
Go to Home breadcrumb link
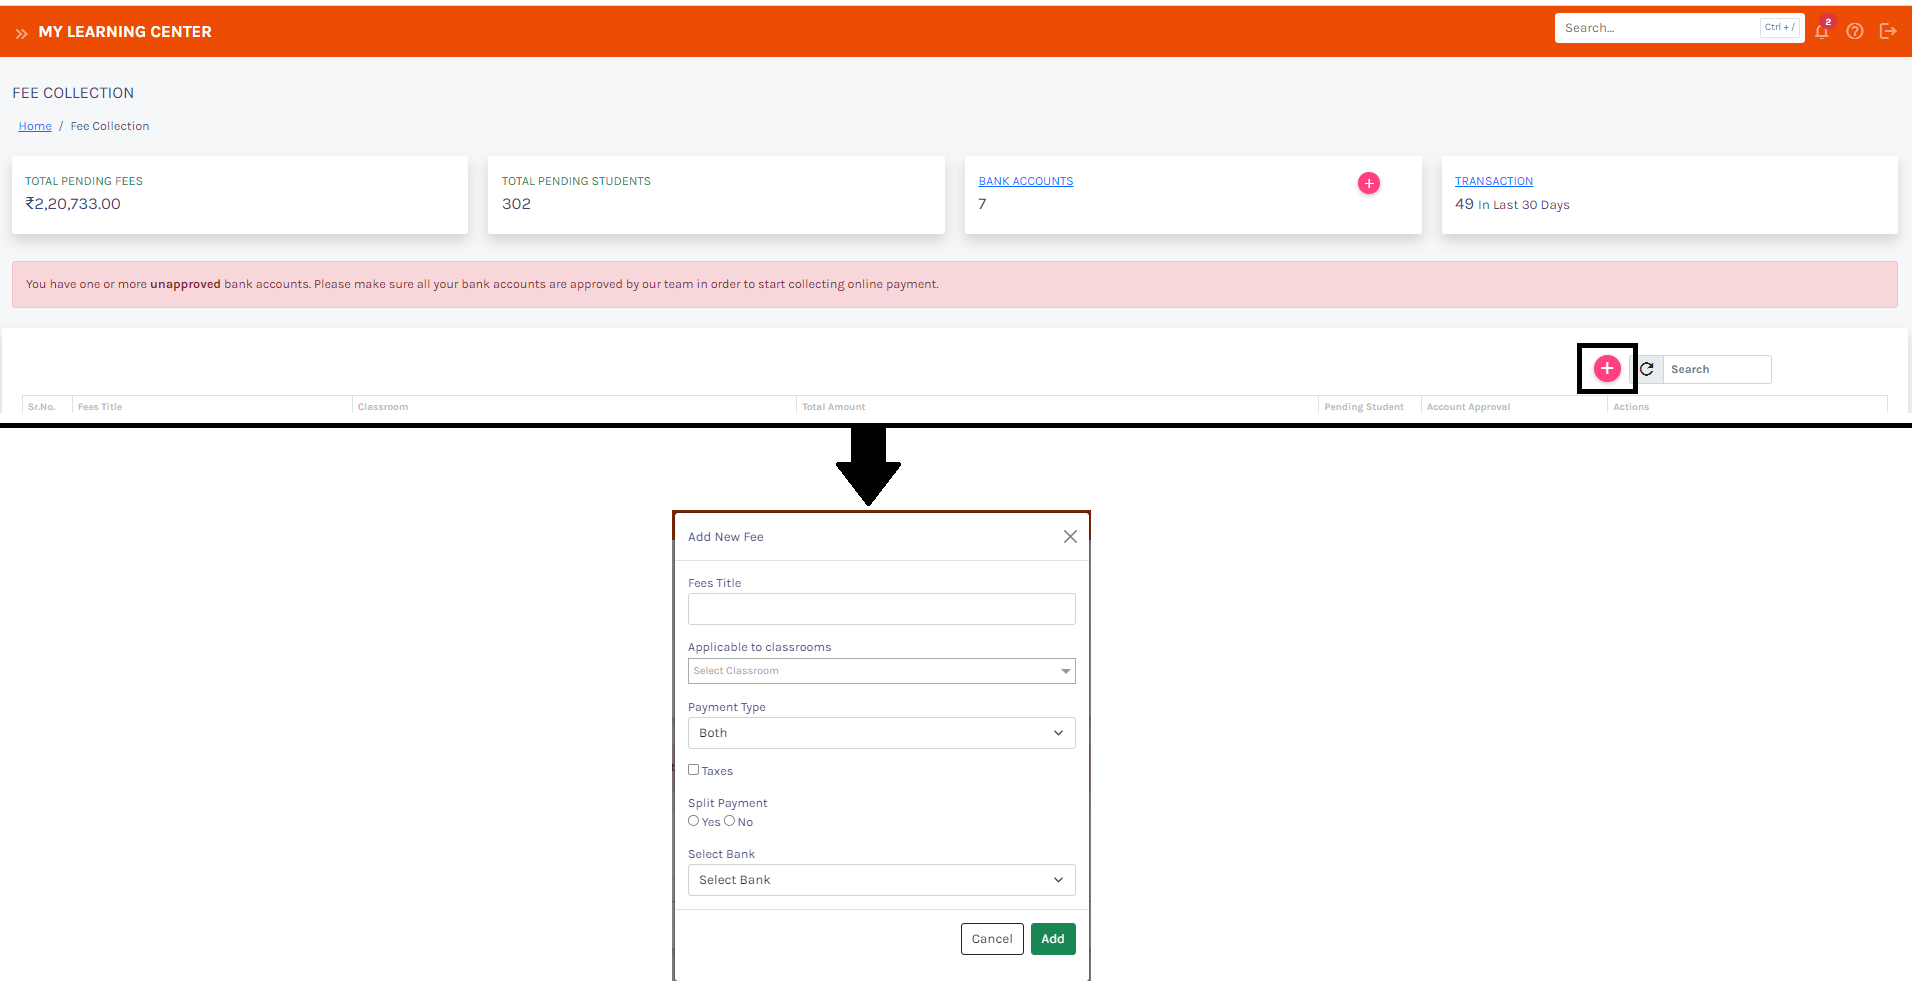tap(35, 126)
